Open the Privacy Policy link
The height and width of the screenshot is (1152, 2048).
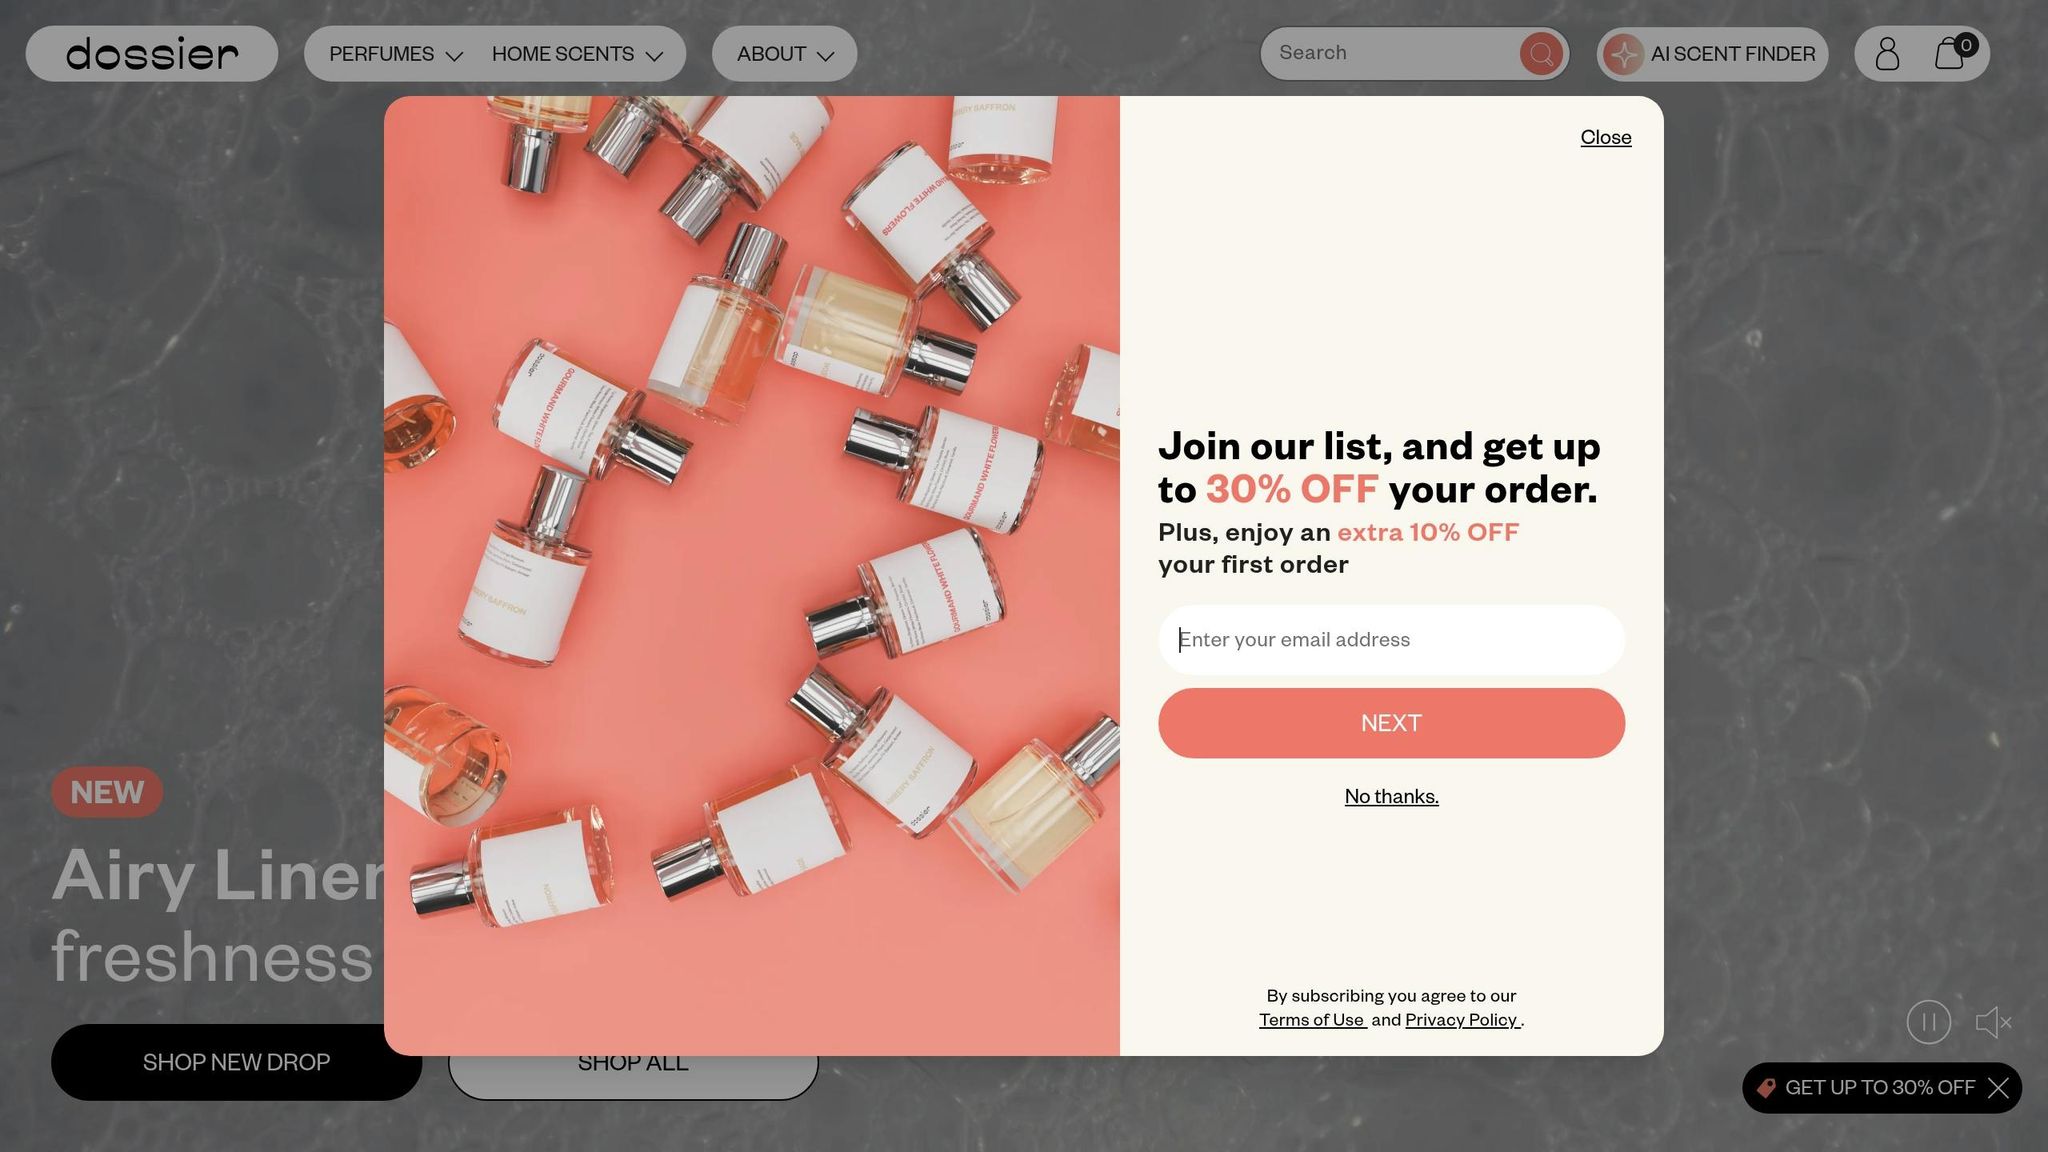1462,1020
